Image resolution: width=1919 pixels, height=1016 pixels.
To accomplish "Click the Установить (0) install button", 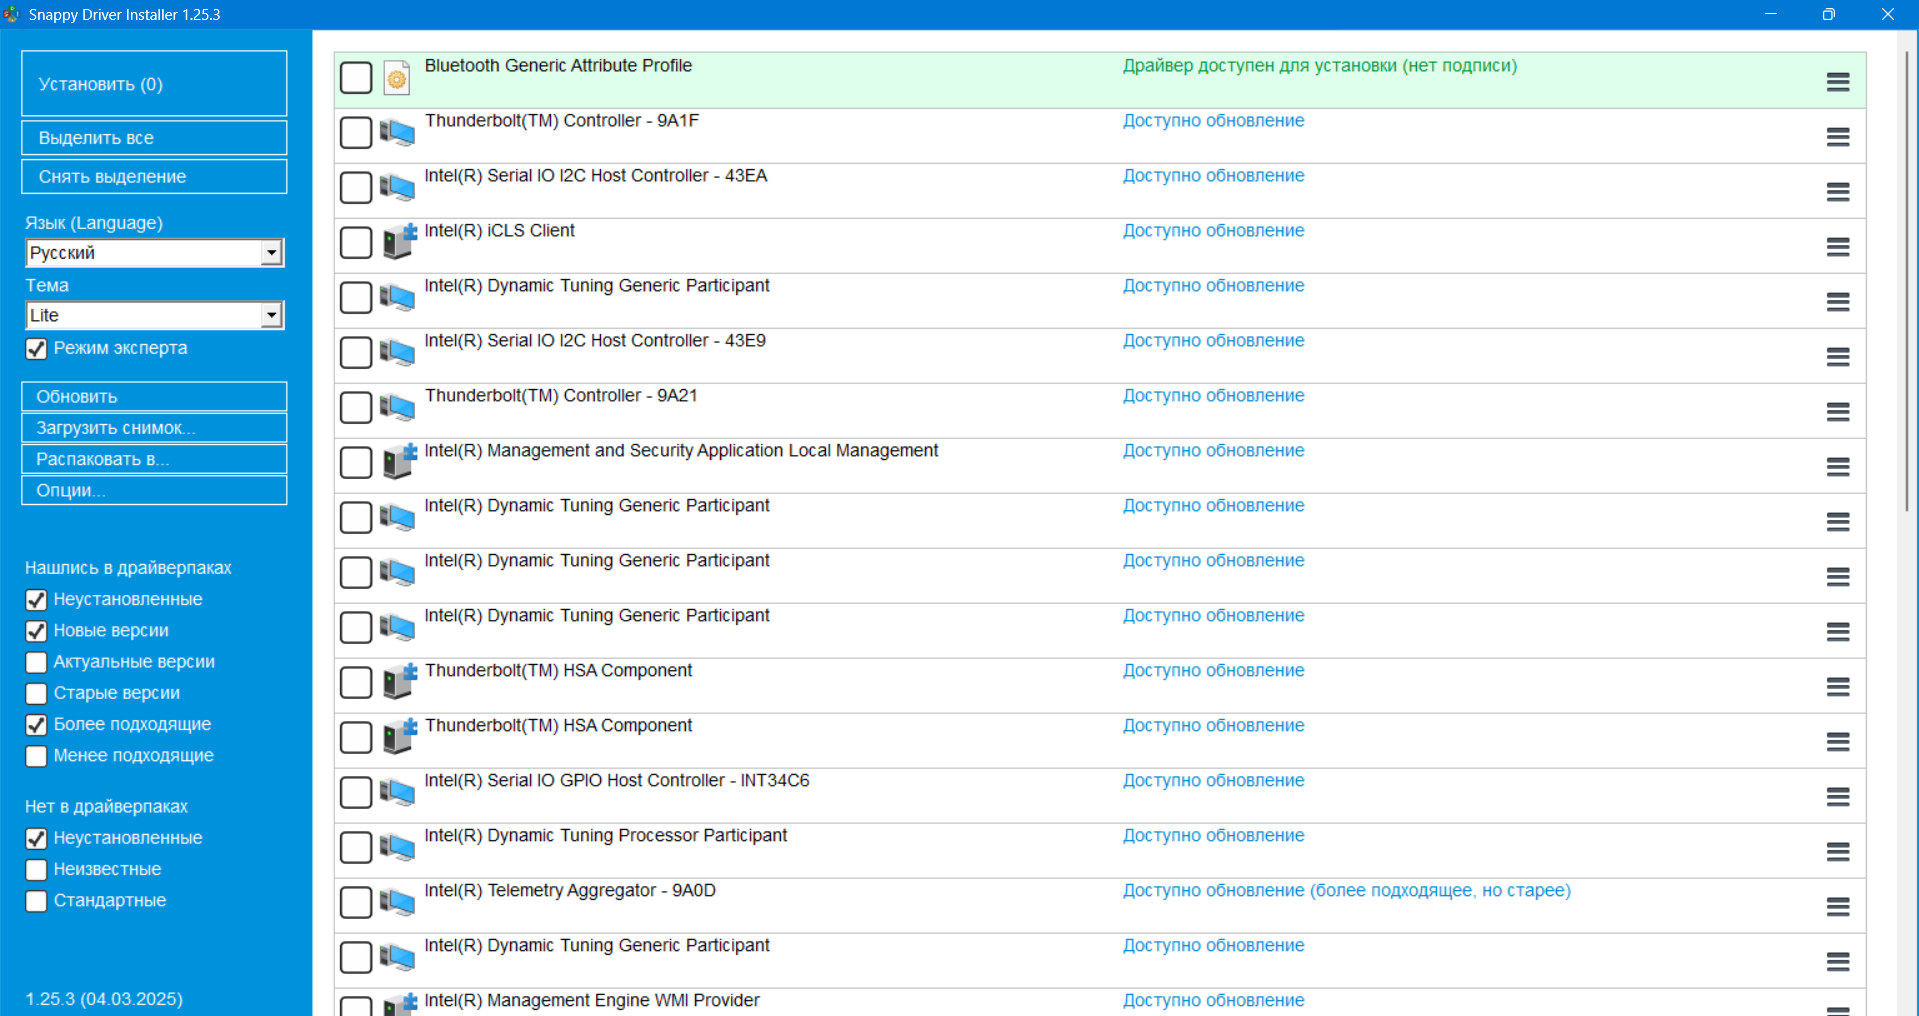I will pyautogui.click(x=154, y=84).
